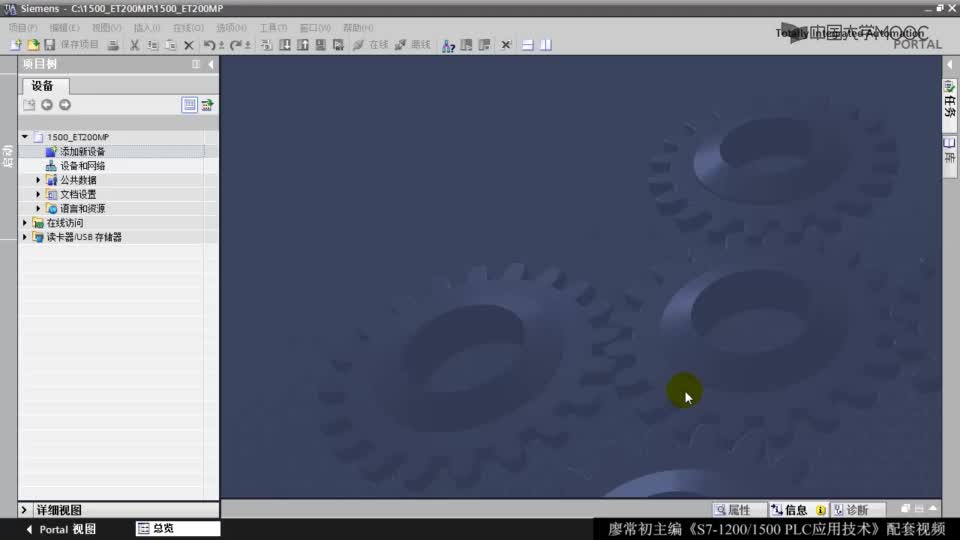
Task: Click the new group icon in project tree
Action: coord(29,105)
